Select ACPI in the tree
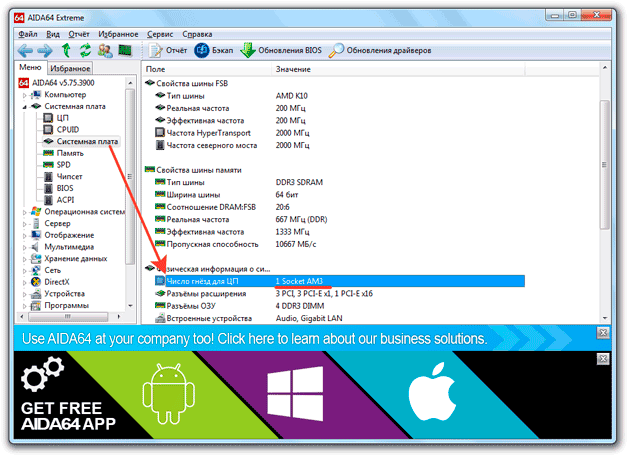Screen dimensions: 628x456 tap(65, 200)
